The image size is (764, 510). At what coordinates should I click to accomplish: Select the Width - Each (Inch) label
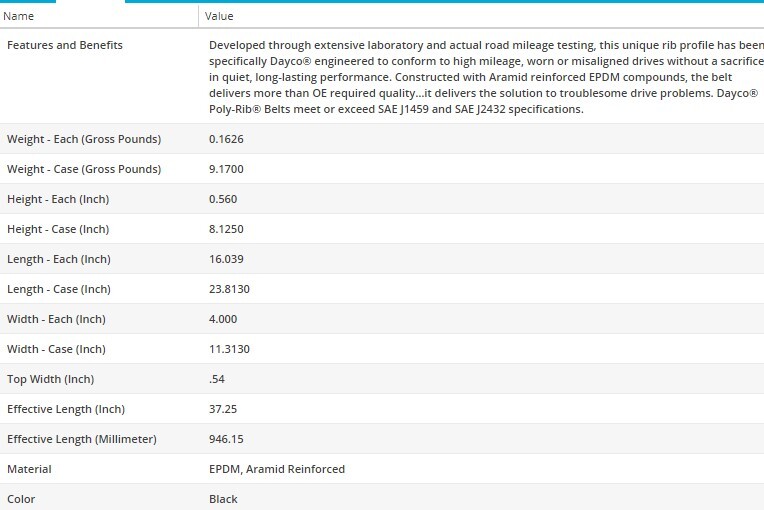click(56, 319)
